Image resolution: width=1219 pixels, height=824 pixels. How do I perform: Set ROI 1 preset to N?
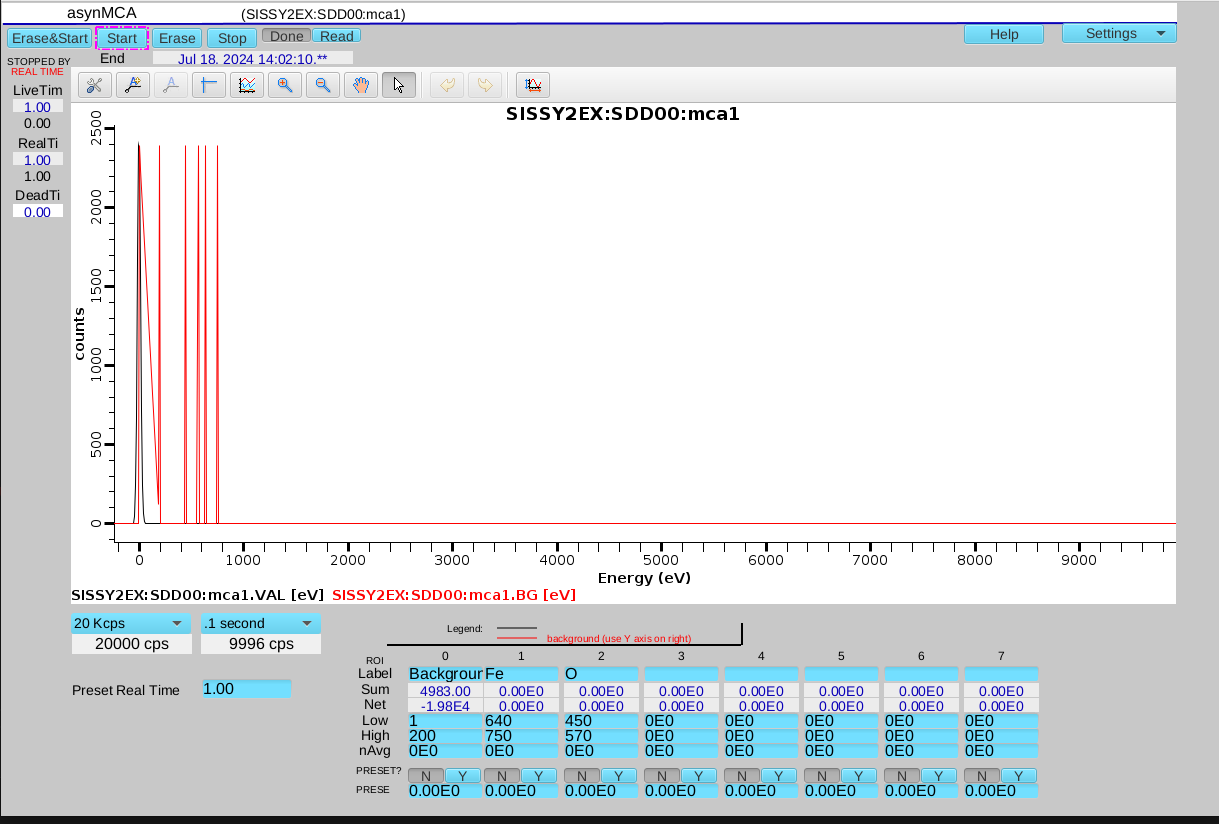(x=501, y=776)
